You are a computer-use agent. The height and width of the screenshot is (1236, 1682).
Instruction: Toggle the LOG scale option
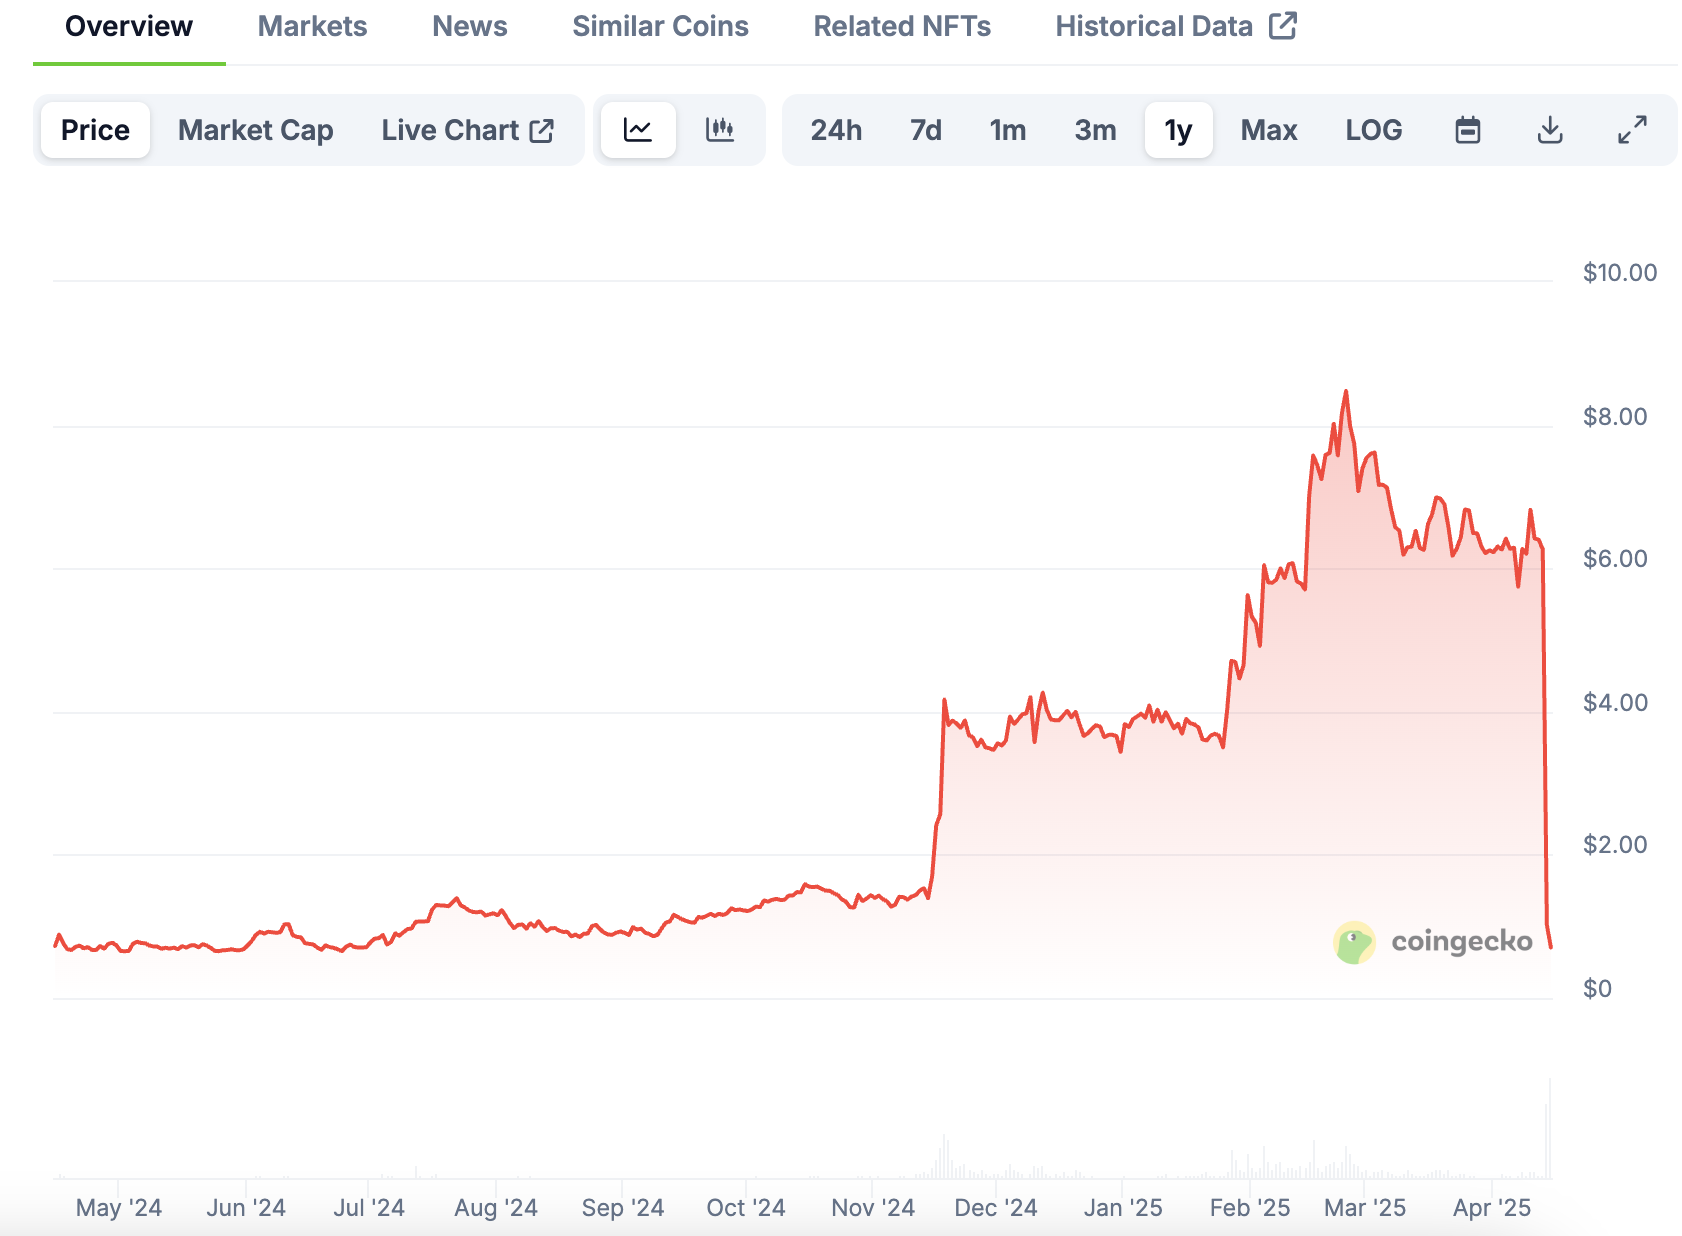tap(1373, 130)
